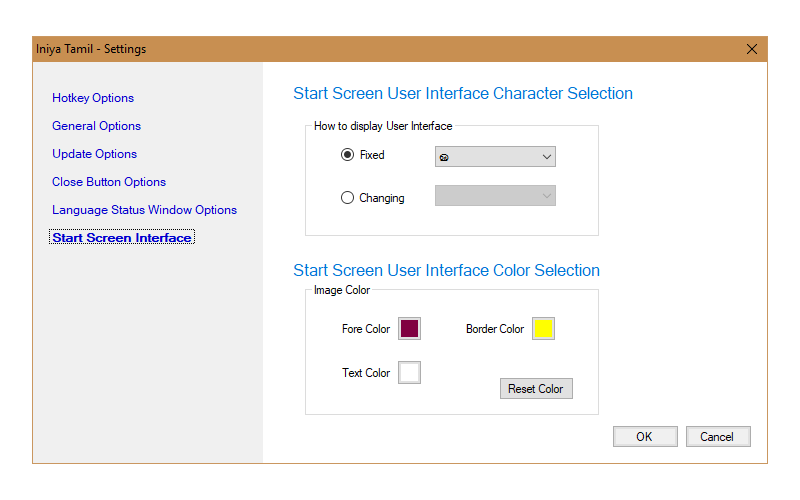Click the disabled Changing dropdown box
Image resolution: width=800 pixels, height=500 pixels.
click(x=495, y=196)
